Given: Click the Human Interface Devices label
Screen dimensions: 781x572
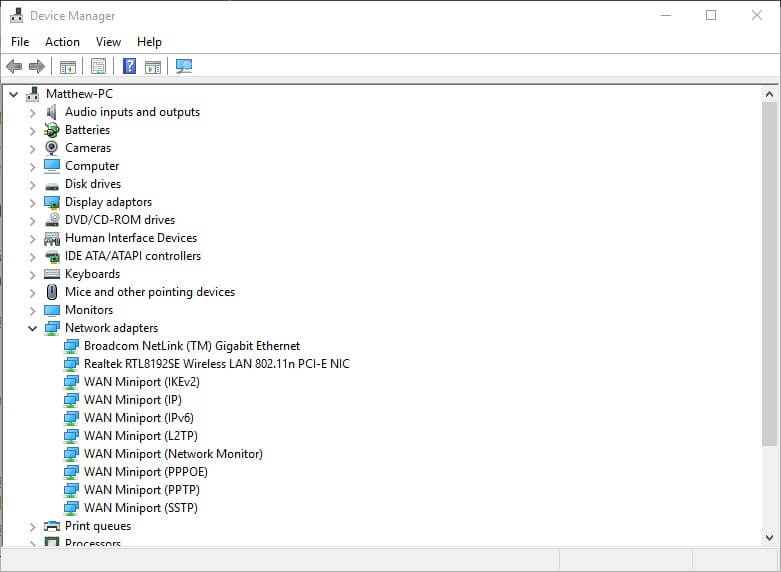Looking at the screenshot, I should [131, 238].
